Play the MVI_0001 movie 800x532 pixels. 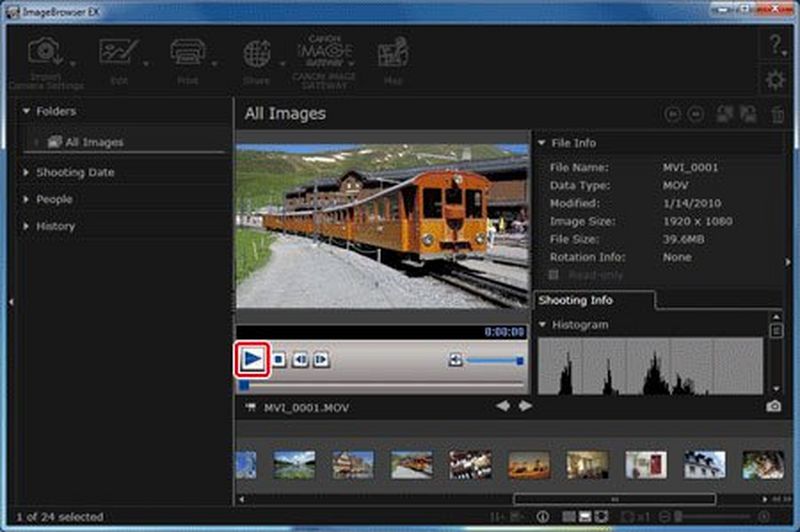(x=253, y=358)
